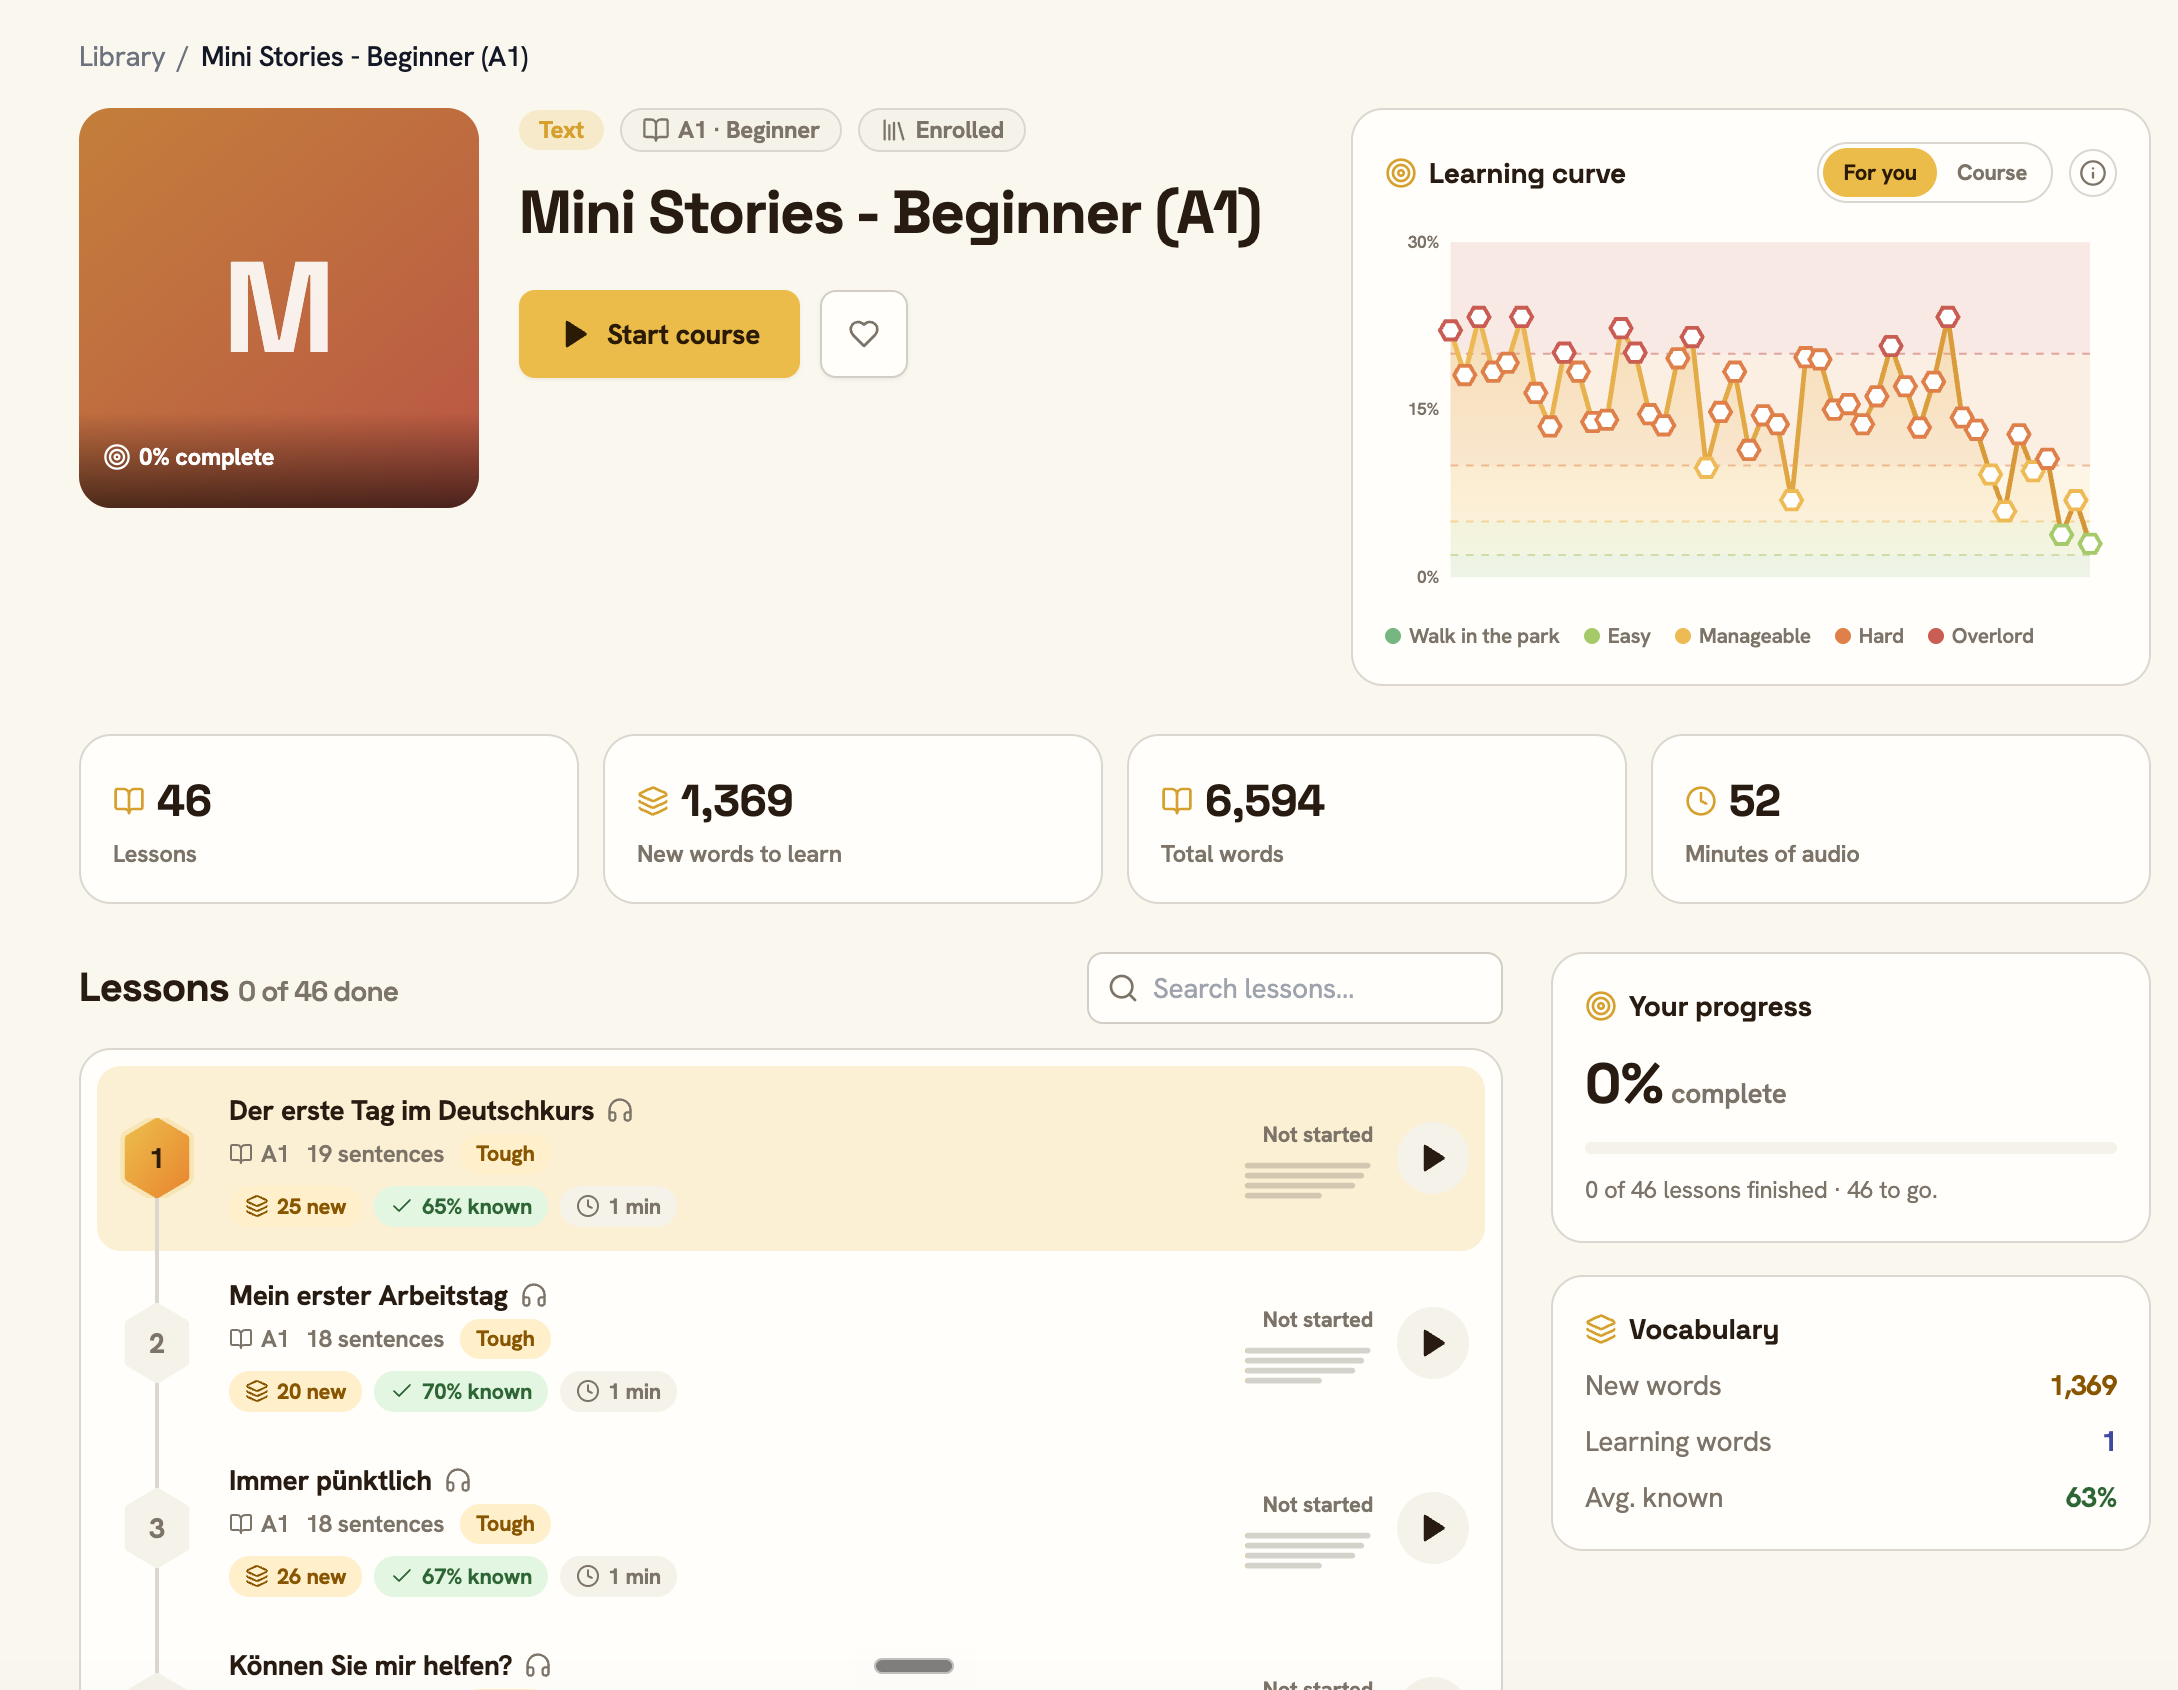The height and width of the screenshot is (1690, 2178).
Task: Click the target icon next to Your progress
Action: [1601, 1006]
